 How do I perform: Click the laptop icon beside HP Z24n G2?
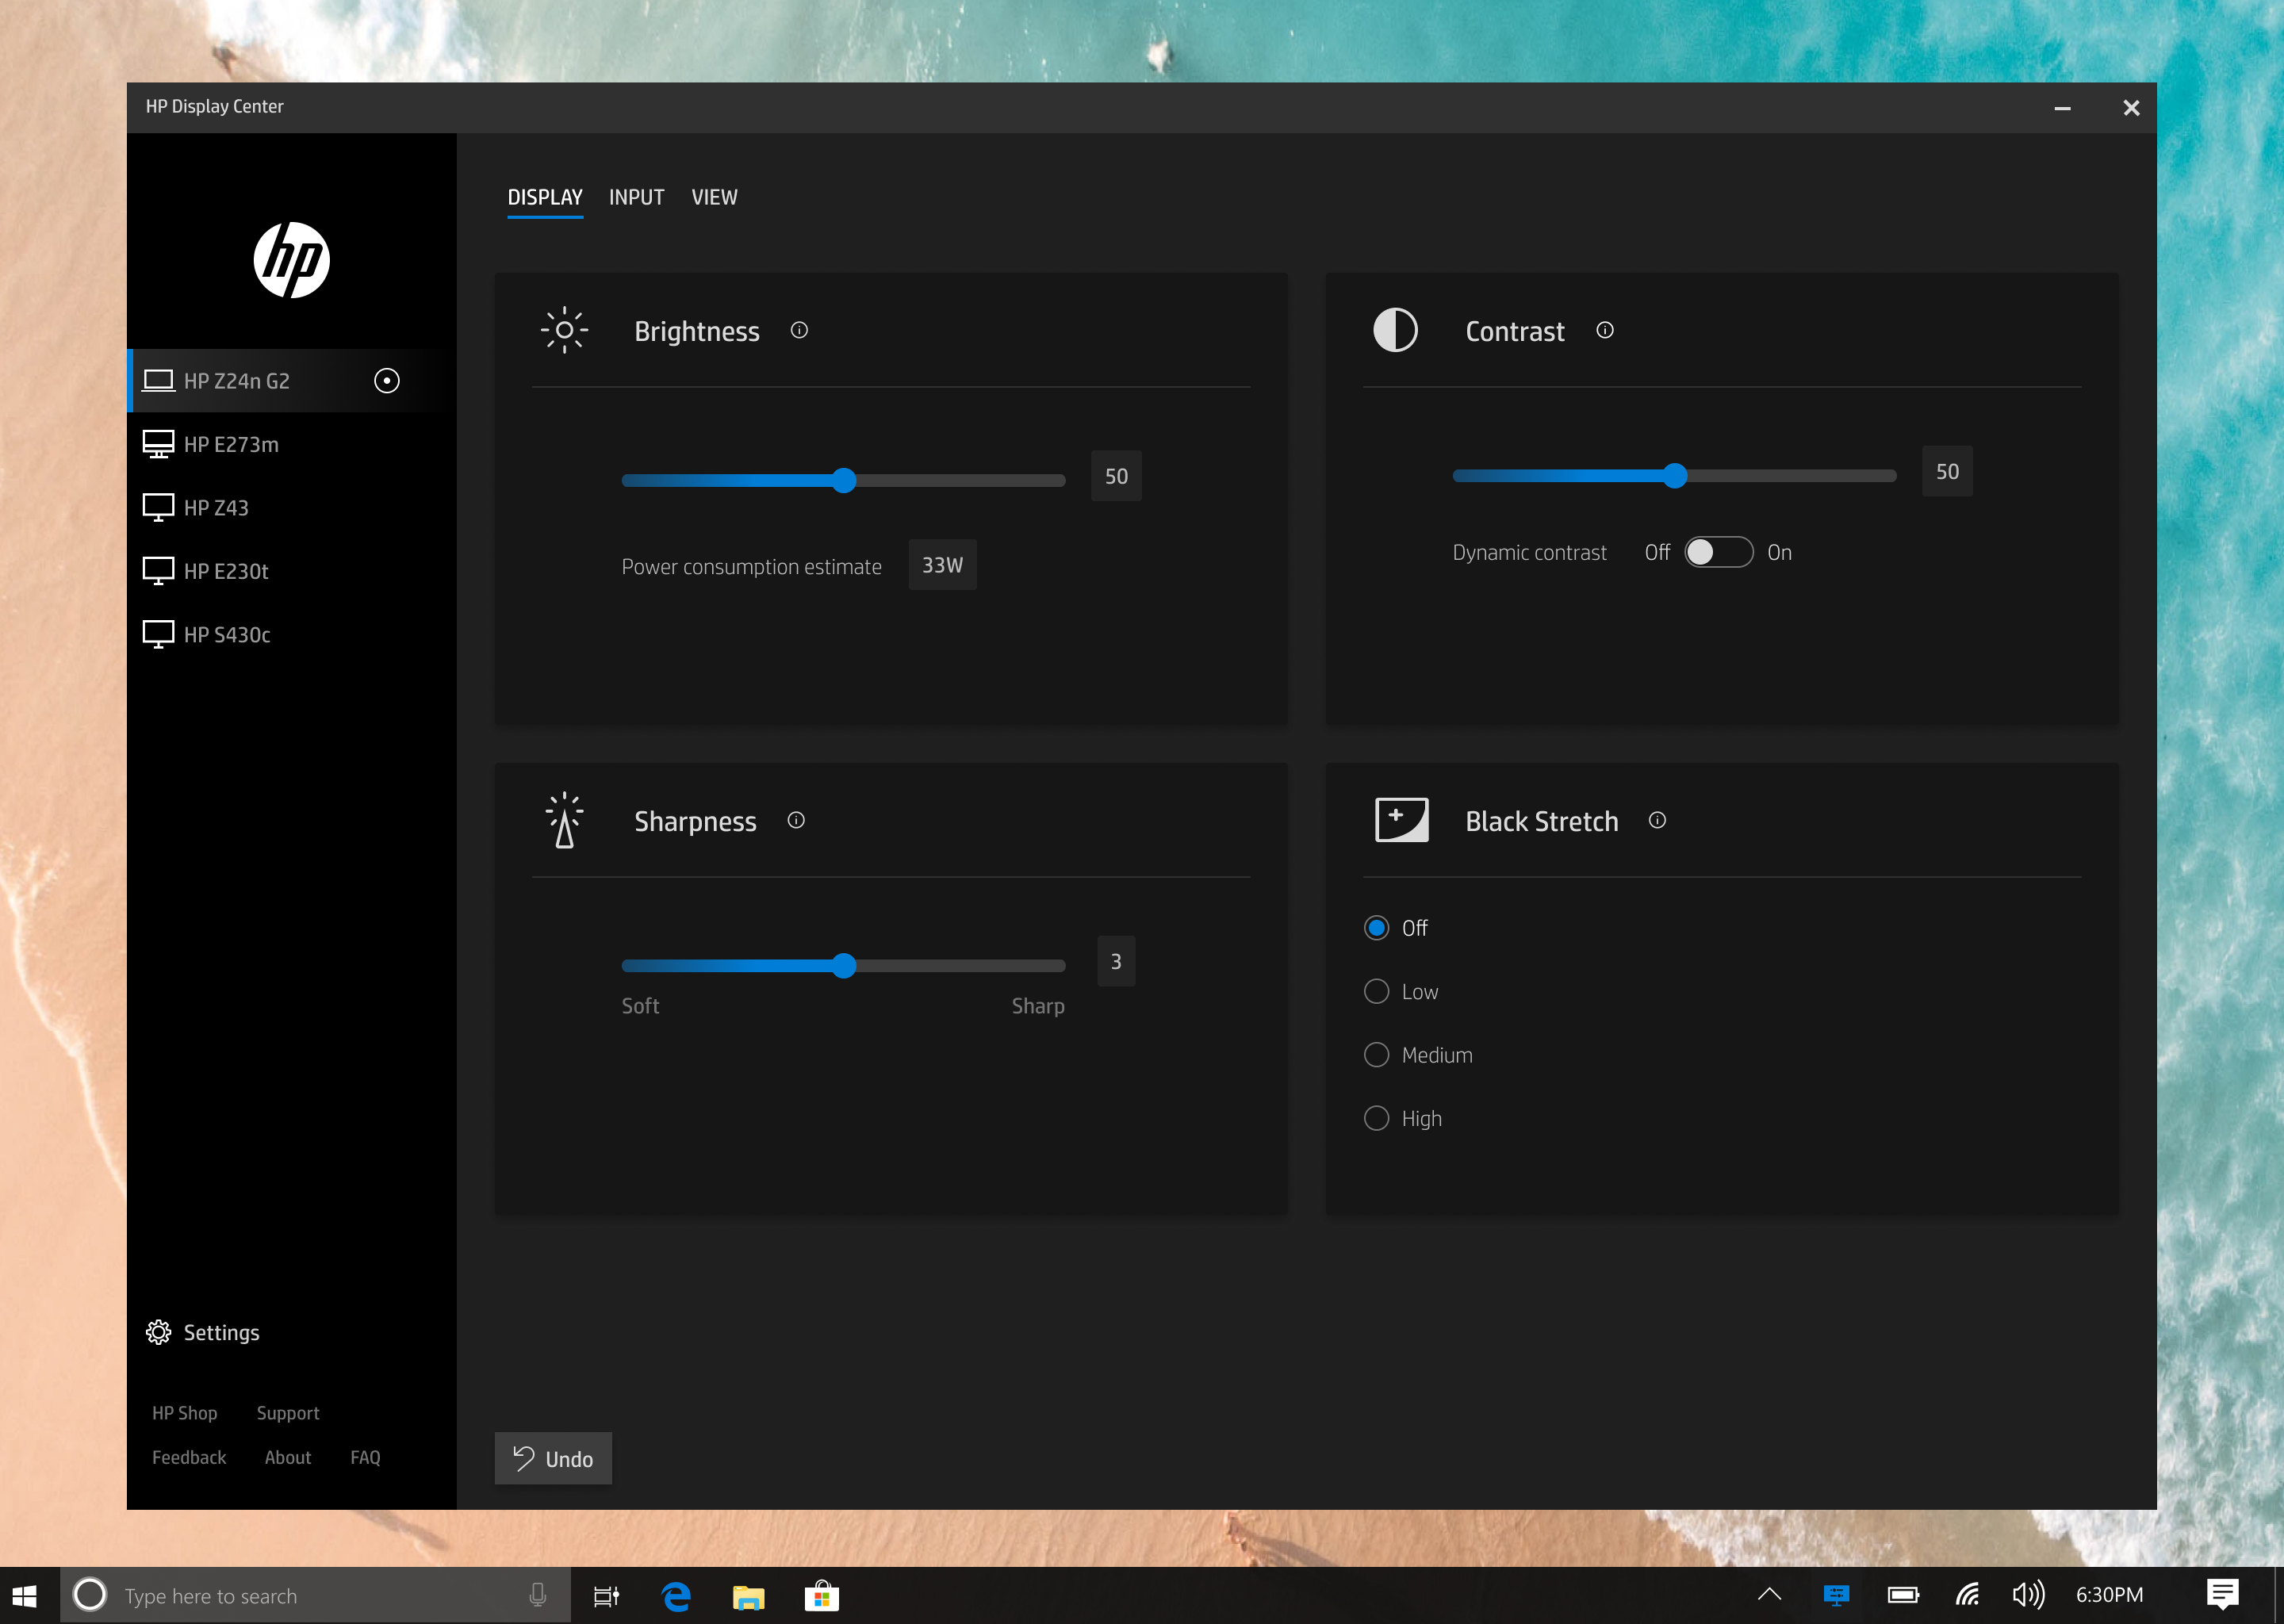pyautogui.click(x=158, y=381)
